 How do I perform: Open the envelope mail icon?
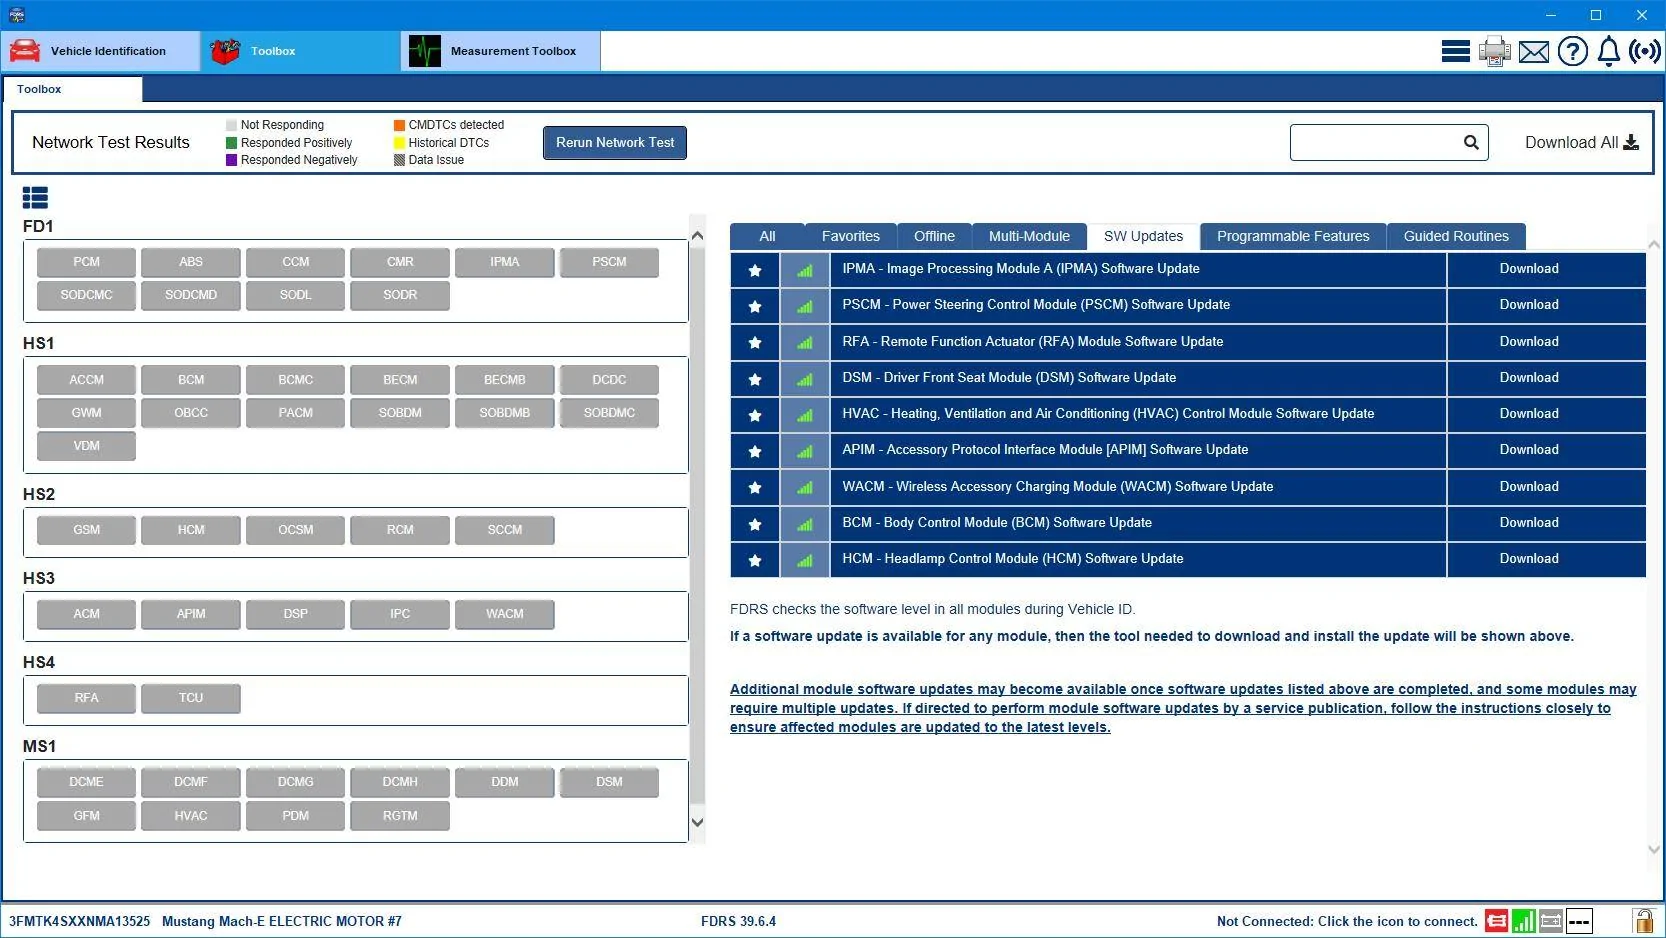pos(1533,51)
